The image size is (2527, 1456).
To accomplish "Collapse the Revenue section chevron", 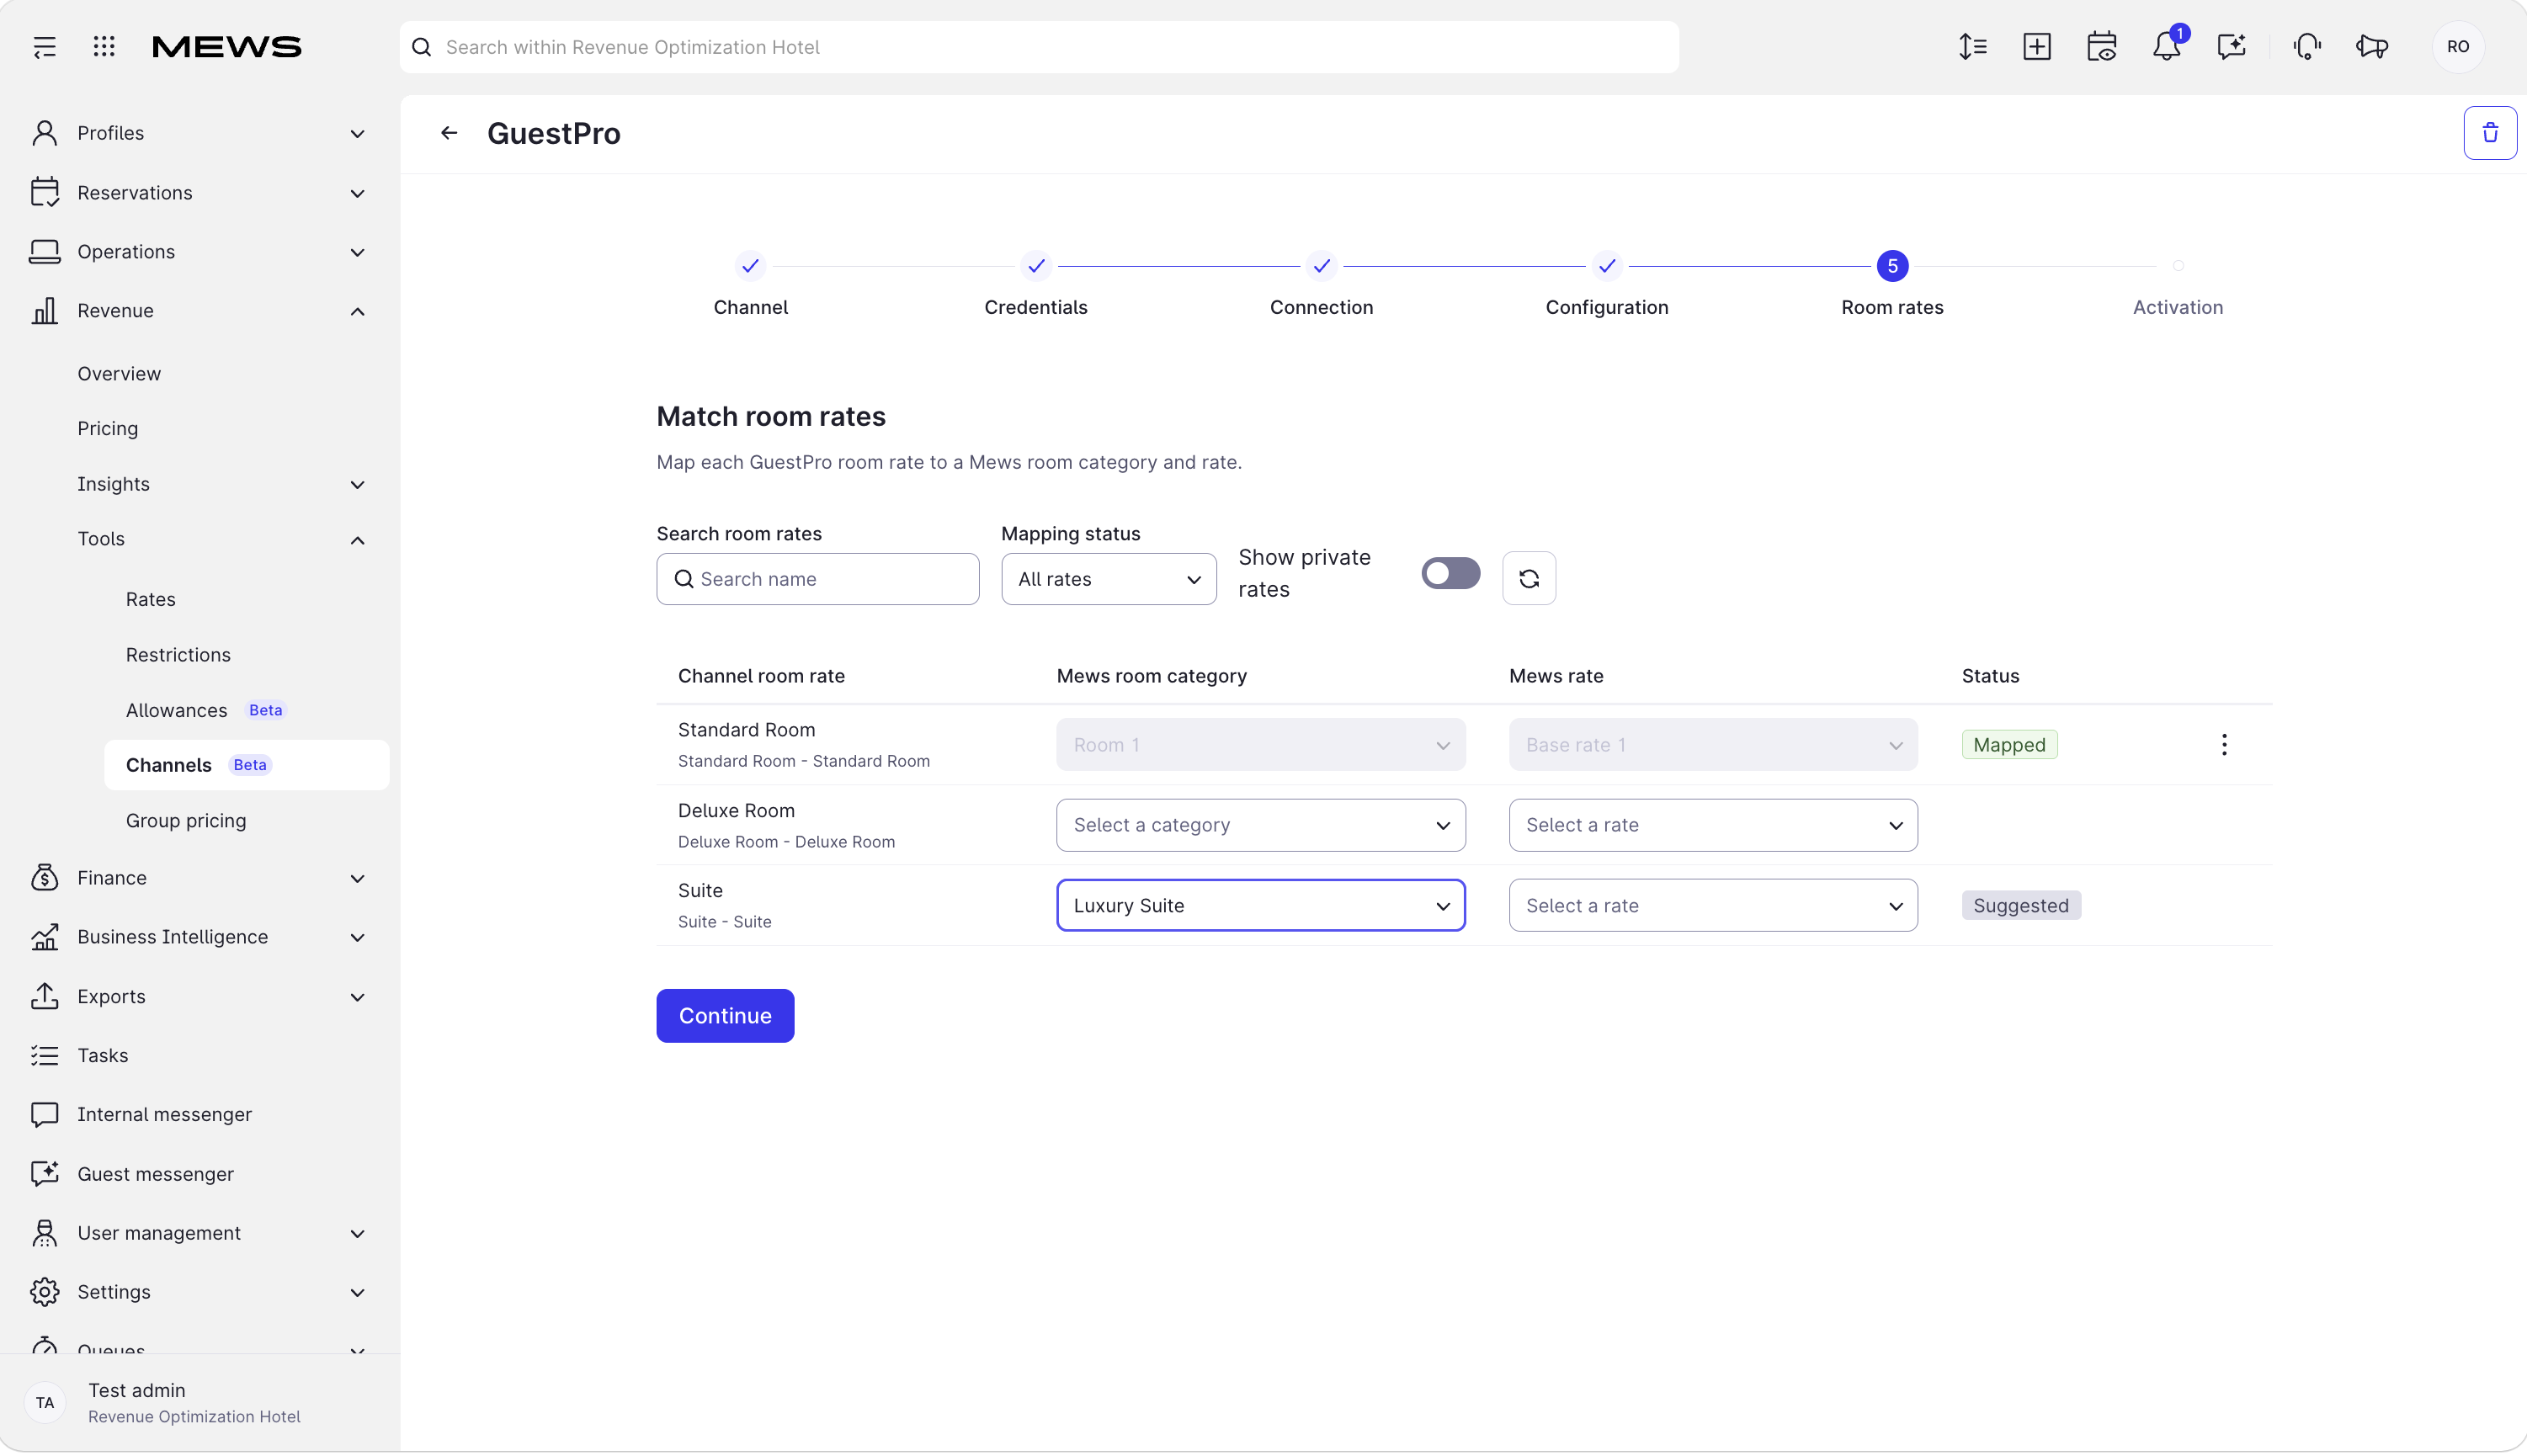I will (x=357, y=311).
